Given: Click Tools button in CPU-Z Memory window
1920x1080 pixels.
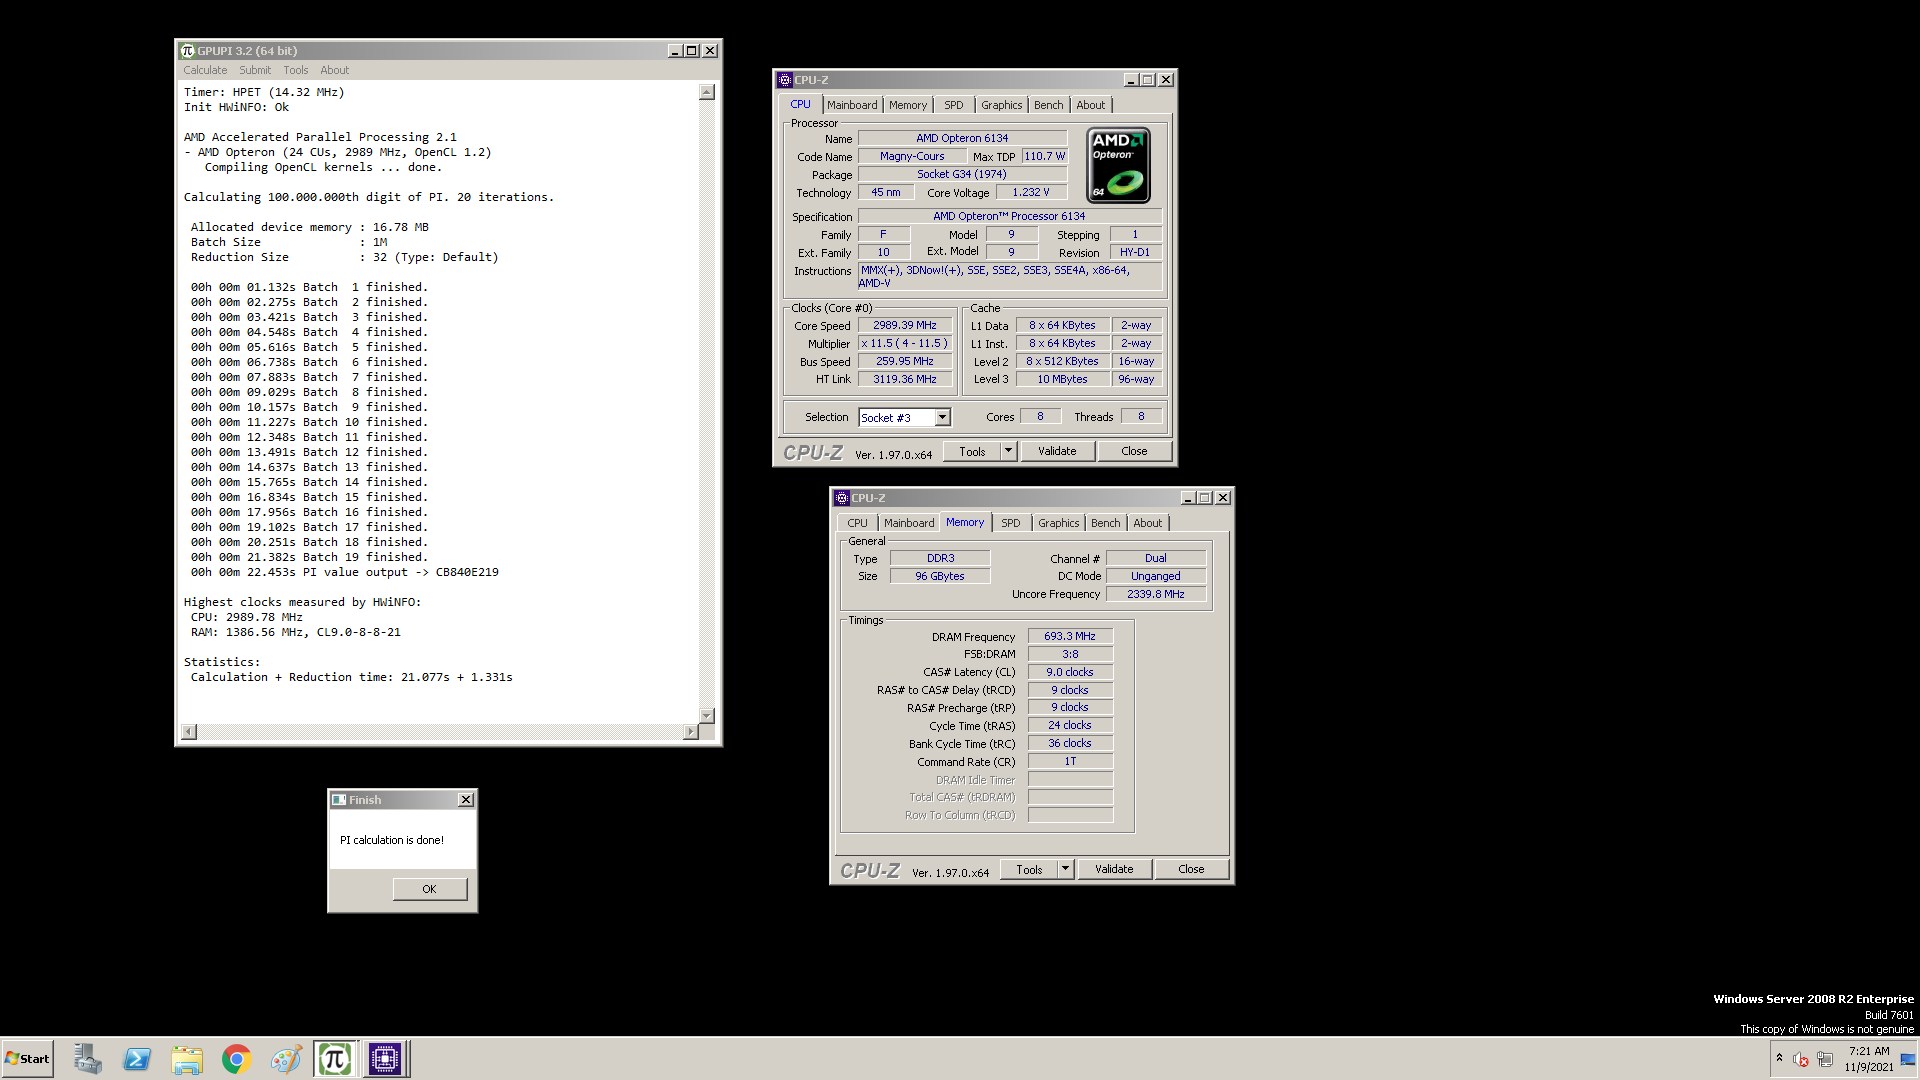Looking at the screenshot, I should tap(1029, 869).
